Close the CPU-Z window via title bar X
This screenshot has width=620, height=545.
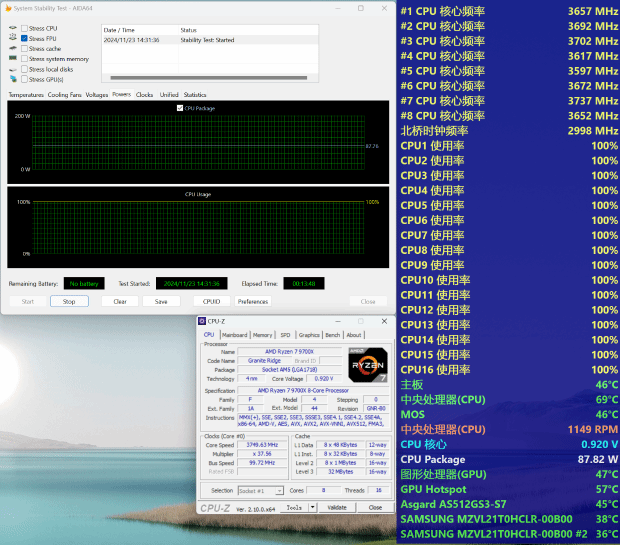[x=384, y=321]
